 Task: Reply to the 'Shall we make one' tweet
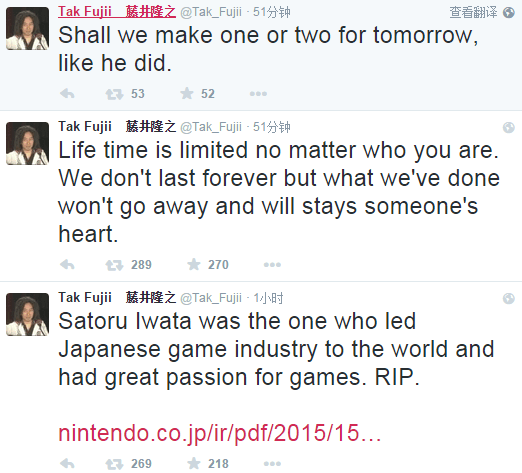click(x=67, y=94)
